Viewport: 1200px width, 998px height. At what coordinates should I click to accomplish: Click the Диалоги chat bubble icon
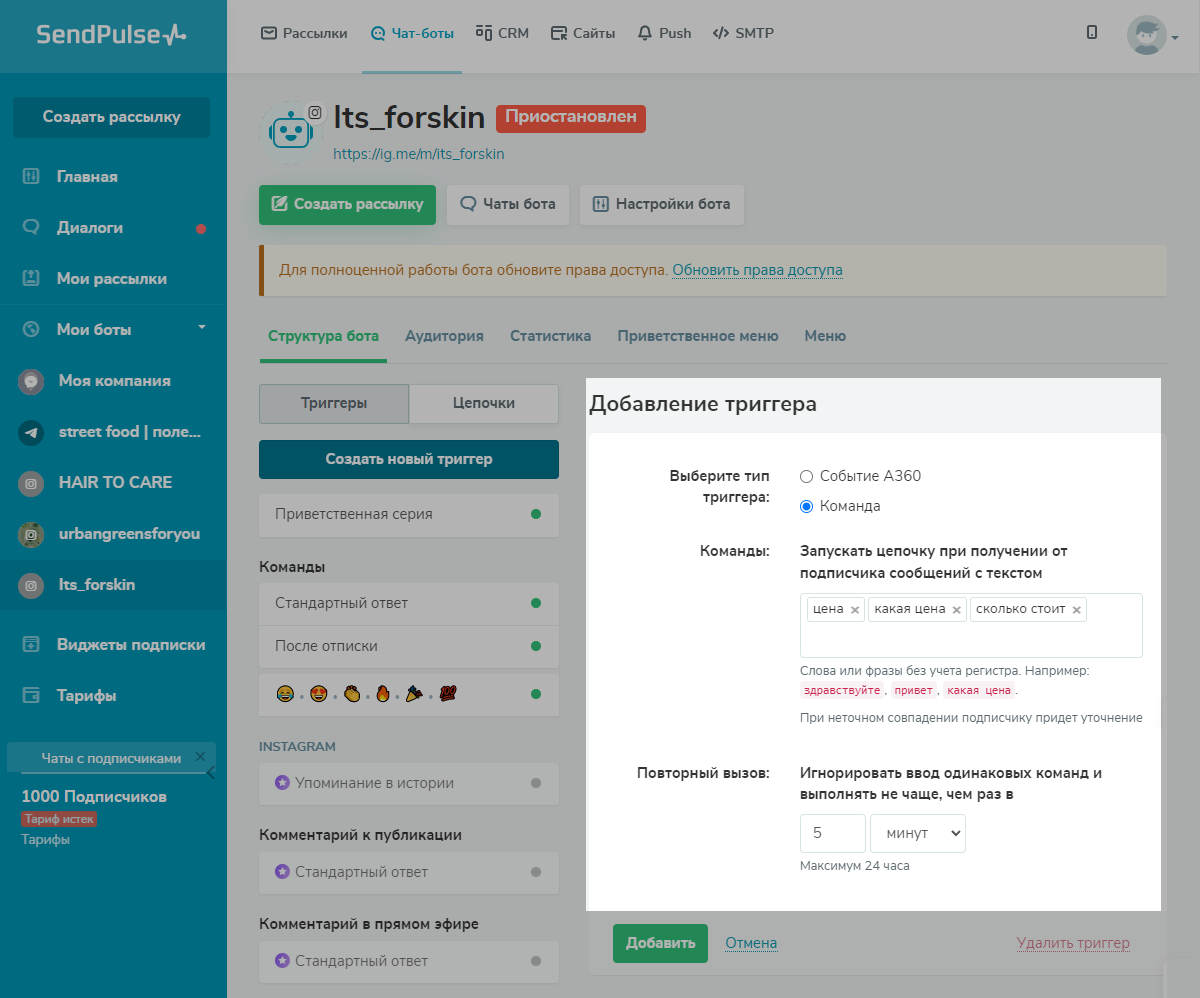tap(31, 228)
